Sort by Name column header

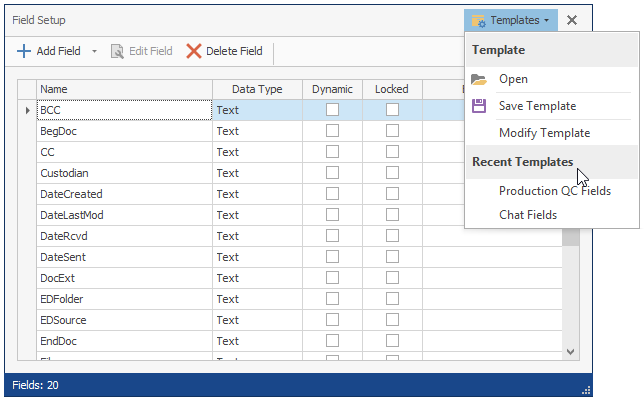(x=124, y=89)
